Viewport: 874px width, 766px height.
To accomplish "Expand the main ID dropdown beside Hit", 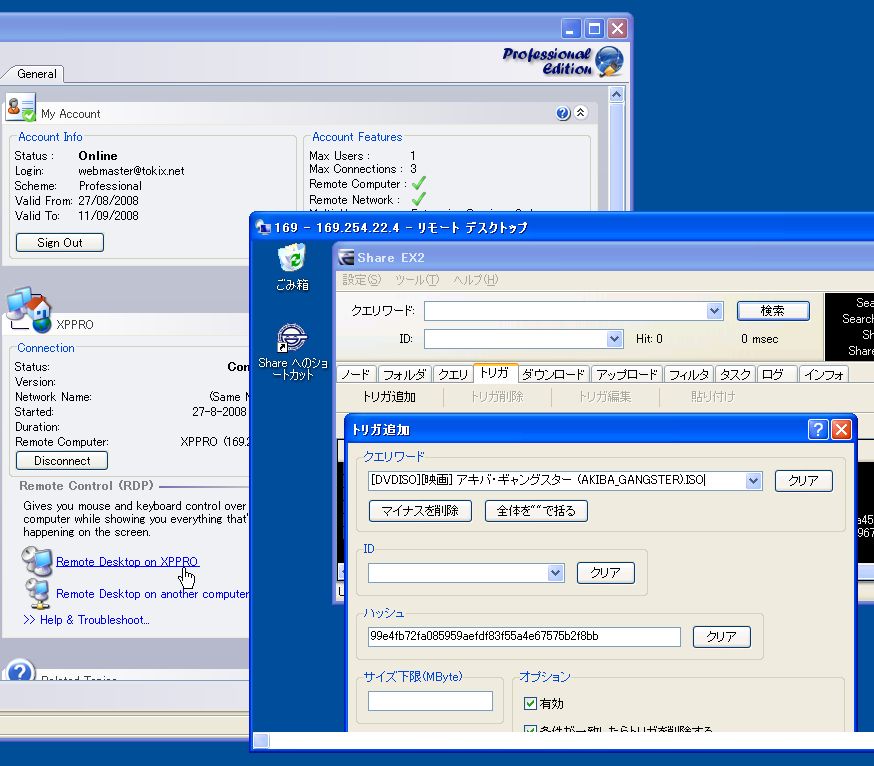I will click(614, 338).
